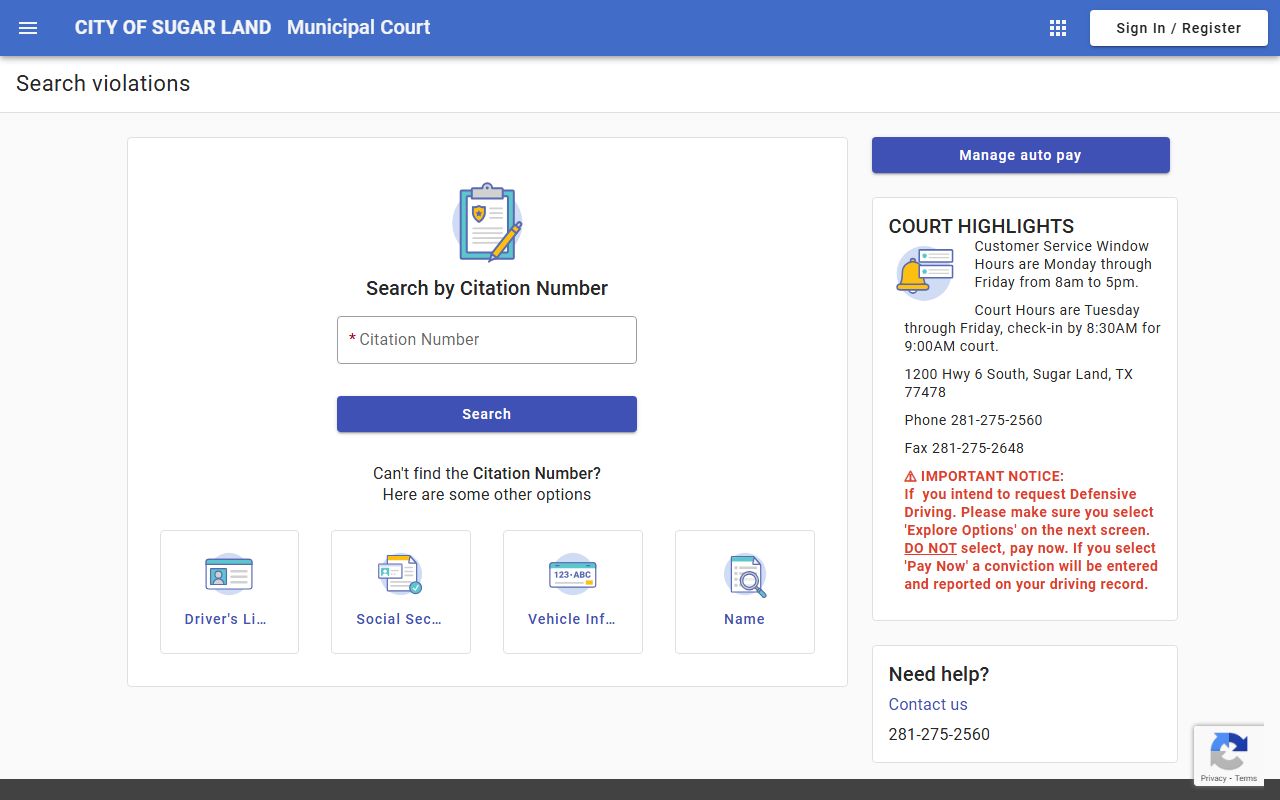The image size is (1280, 800).
Task: Search by Driver's License card
Action: point(229,592)
